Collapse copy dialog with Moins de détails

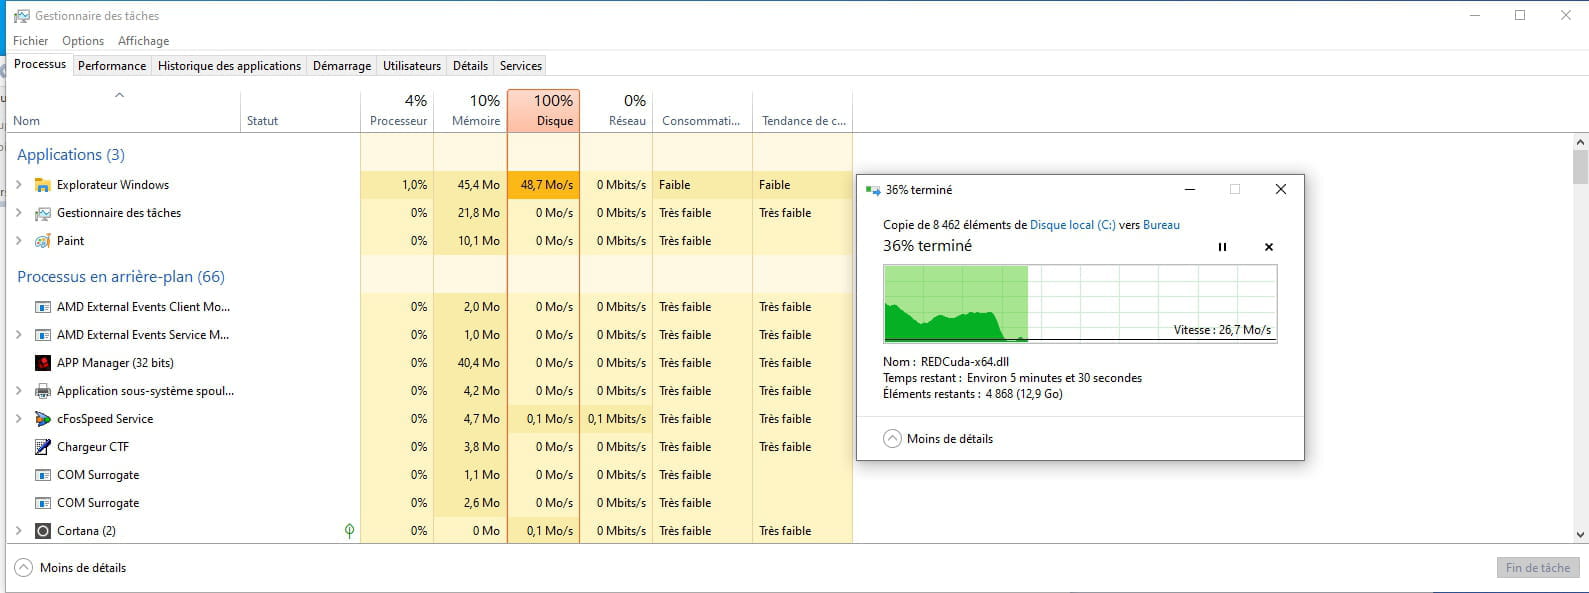(x=938, y=439)
